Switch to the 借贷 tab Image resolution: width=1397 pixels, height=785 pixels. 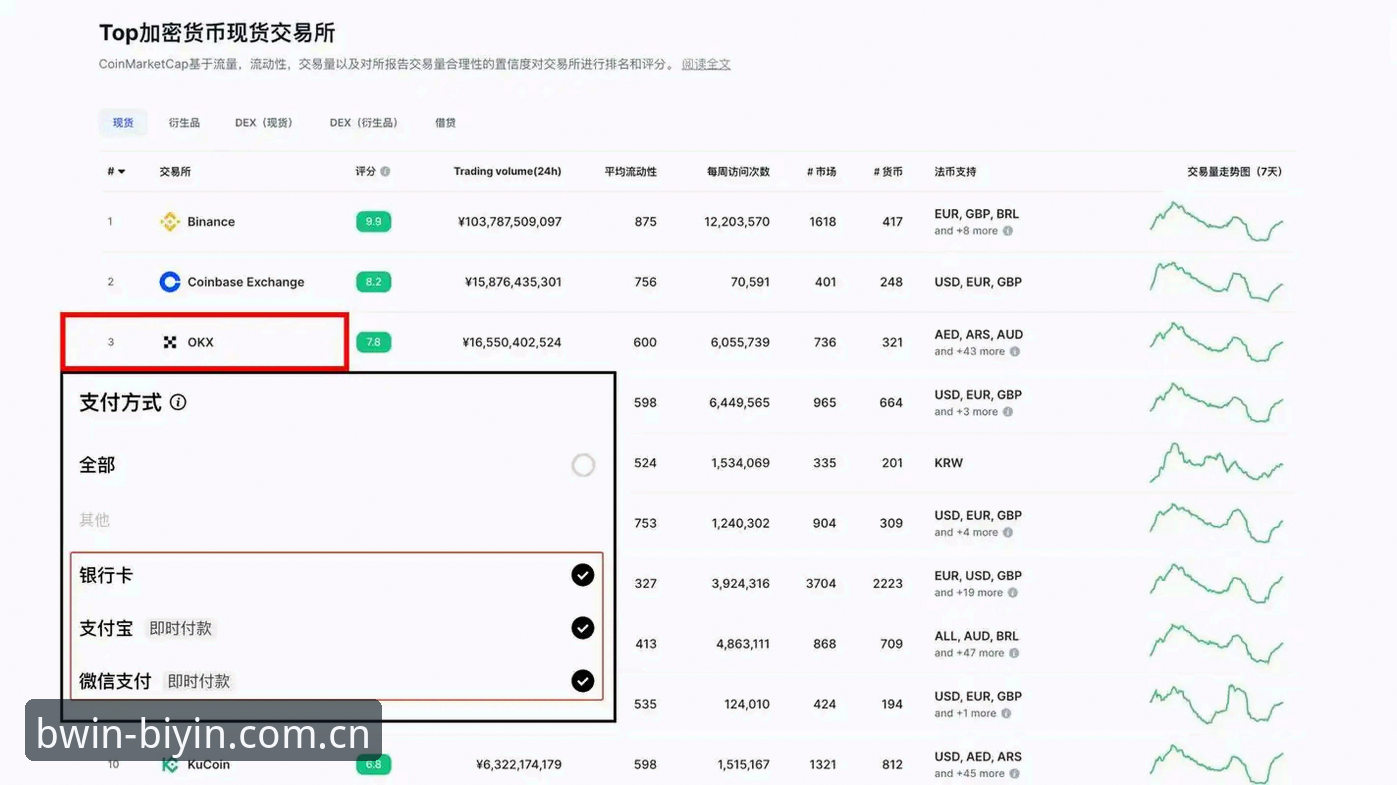[x=445, y=123]
